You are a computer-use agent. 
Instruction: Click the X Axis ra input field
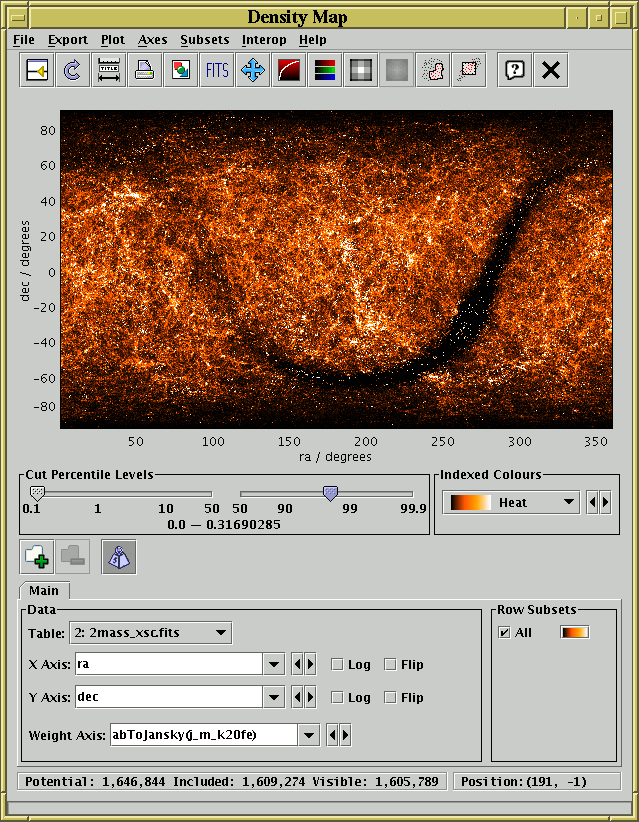pyautogui.click(x=166, y=664)
